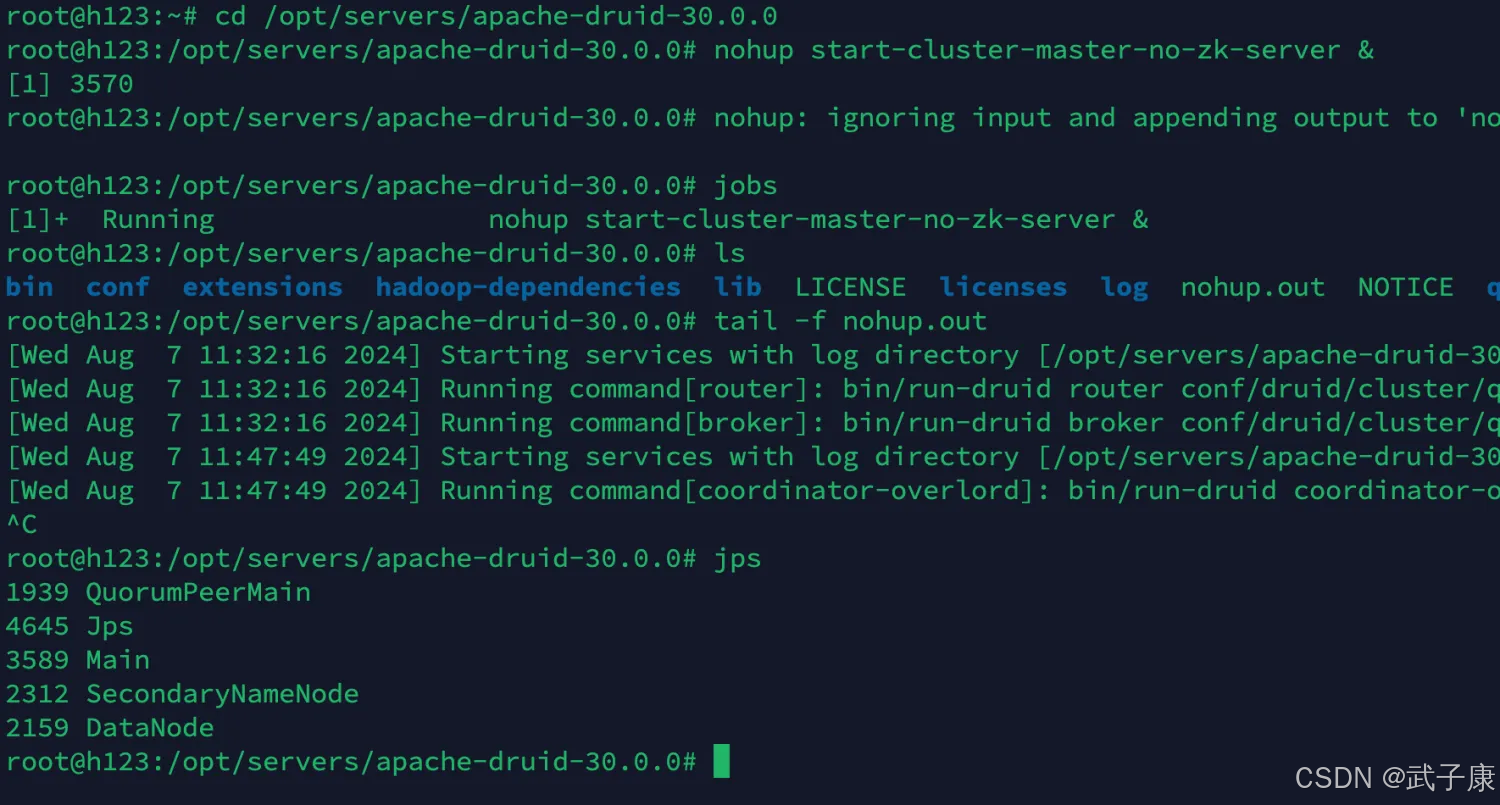Click the 'LICENSE' file name

(x=850, y=288)
